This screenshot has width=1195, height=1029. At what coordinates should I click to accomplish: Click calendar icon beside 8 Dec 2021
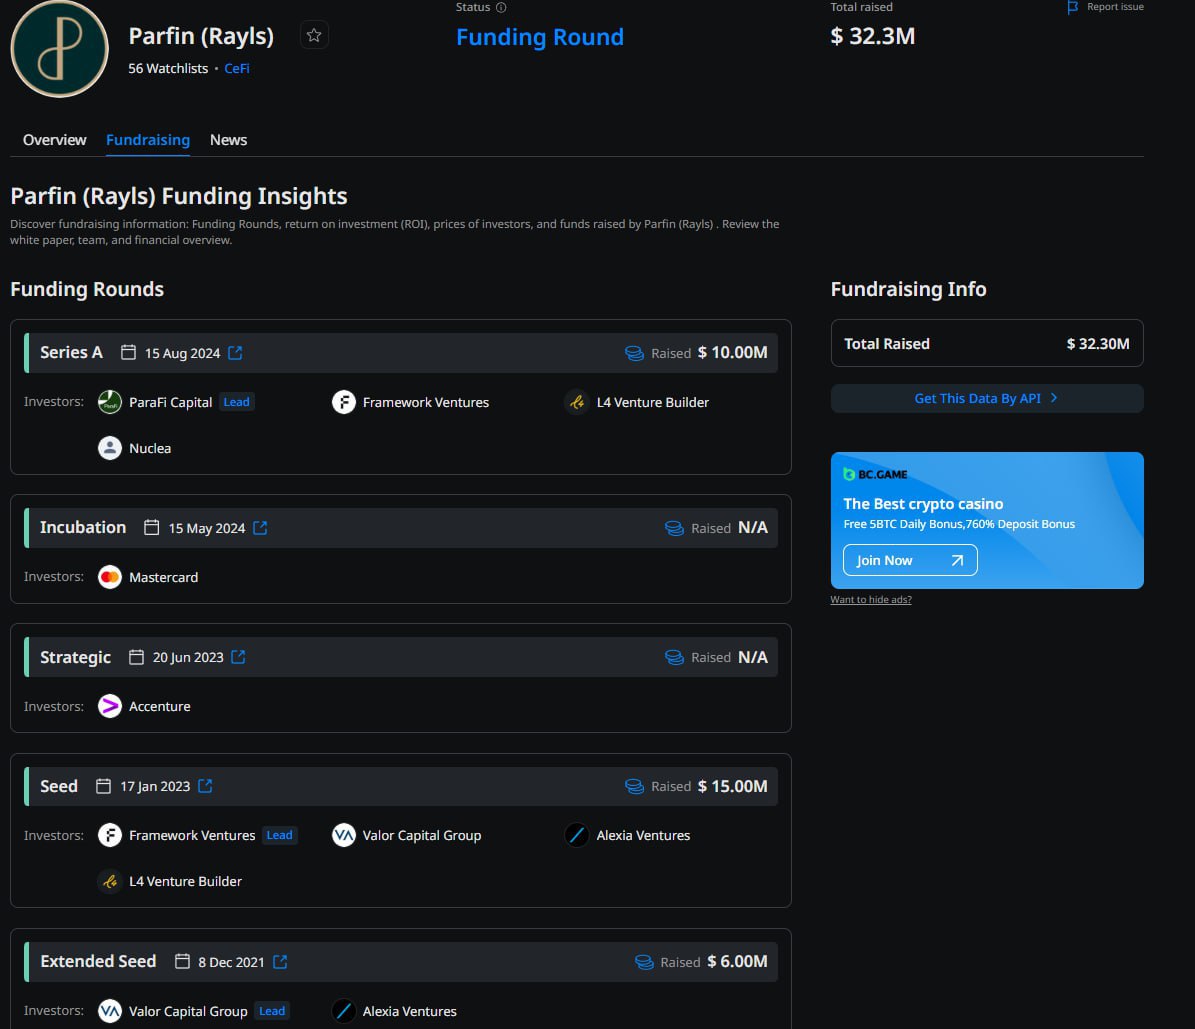[182, 961]
